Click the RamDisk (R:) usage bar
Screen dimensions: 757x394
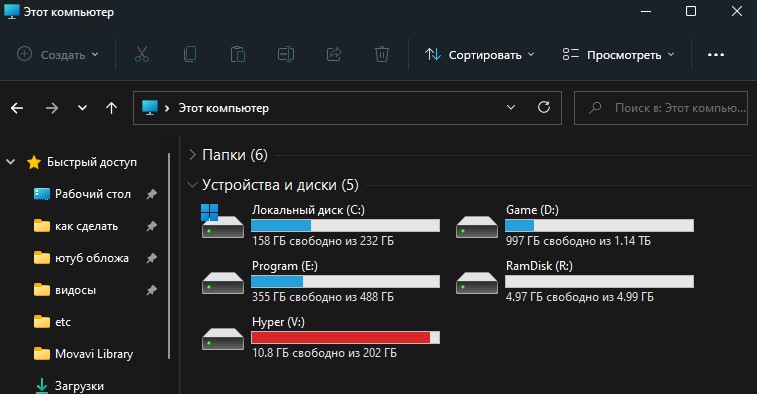click(600, 281)
